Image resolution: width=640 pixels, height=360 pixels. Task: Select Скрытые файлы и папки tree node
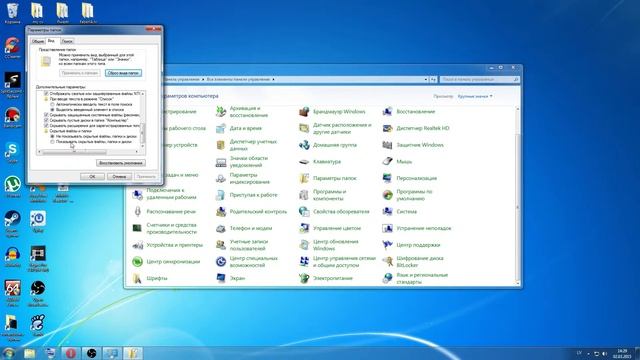coord(71,131)
